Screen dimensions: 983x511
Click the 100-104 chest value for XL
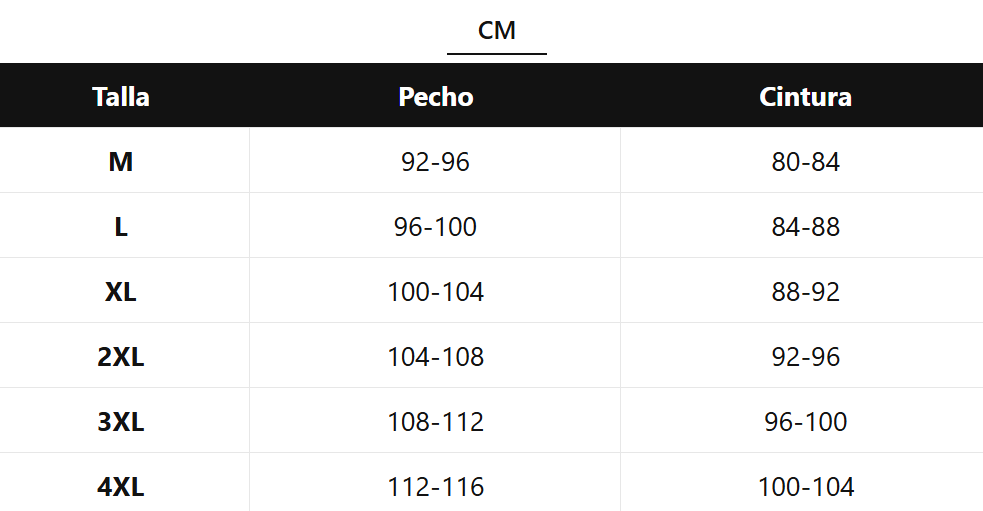tap(436, 292)
